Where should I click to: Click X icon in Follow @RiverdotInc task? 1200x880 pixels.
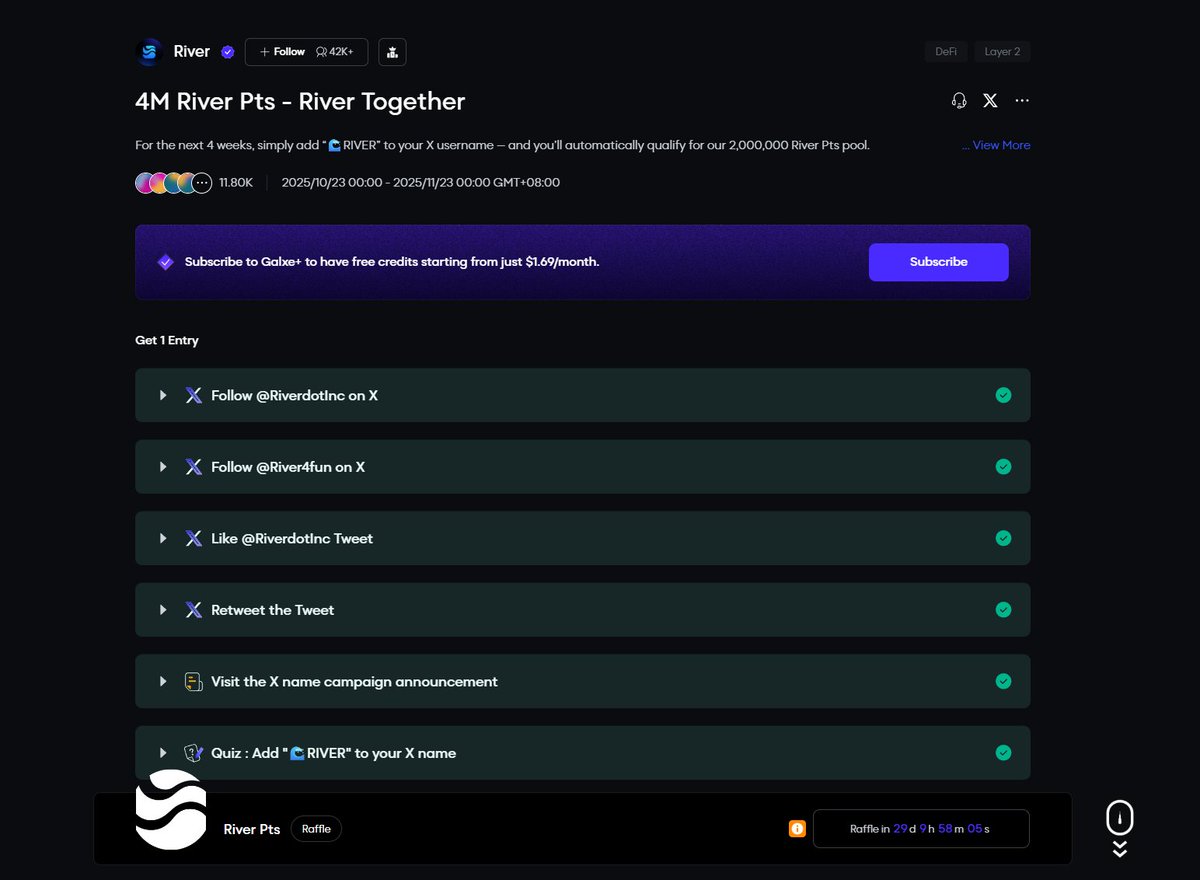click(x=194, y=396)
